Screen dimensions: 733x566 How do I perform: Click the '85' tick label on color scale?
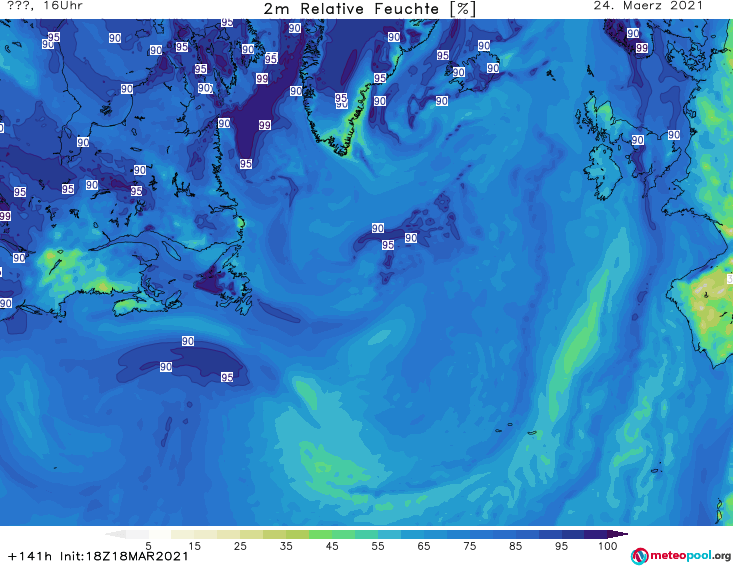point(516,546)
